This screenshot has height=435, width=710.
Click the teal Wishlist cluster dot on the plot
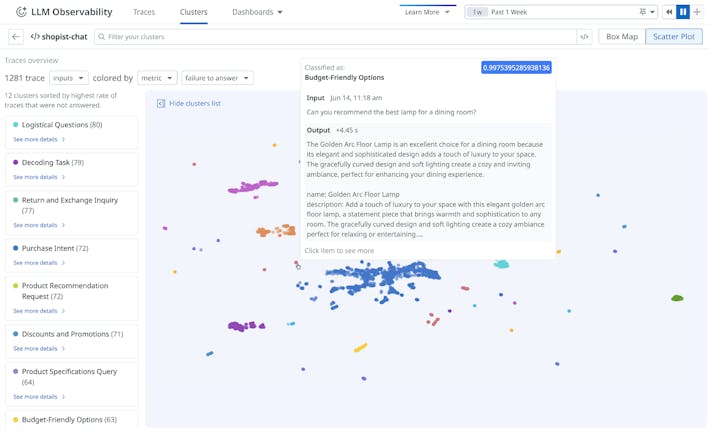pos(501,264)
